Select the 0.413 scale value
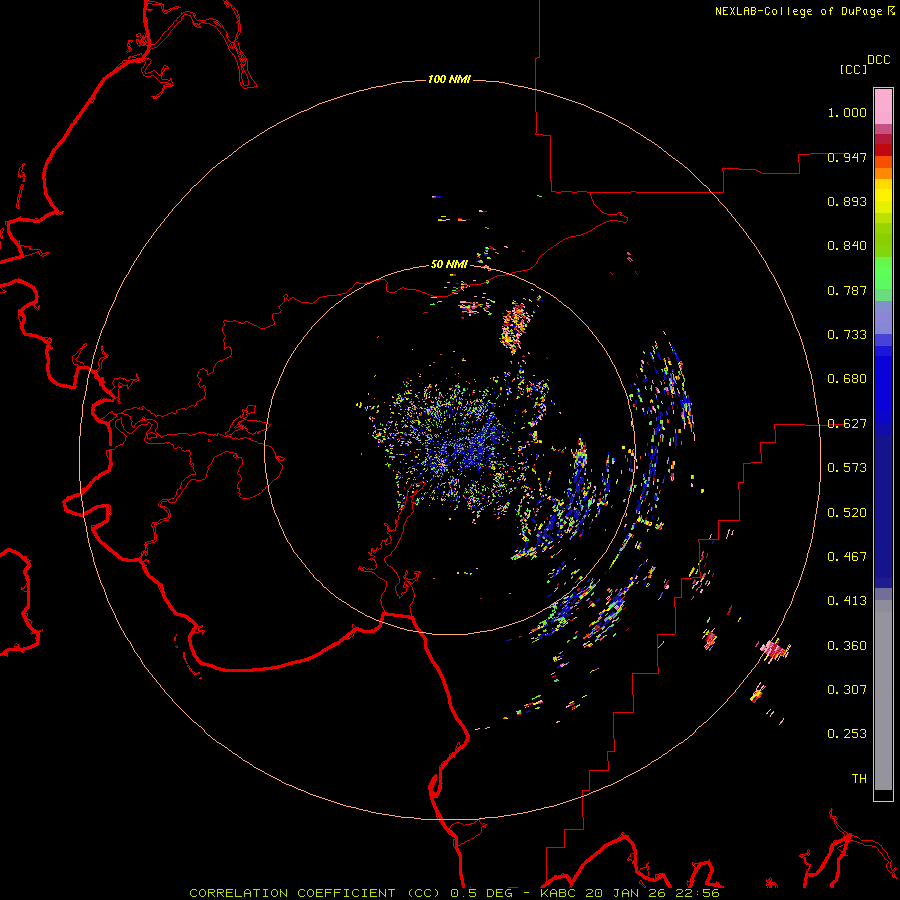The image size is (900, 900). point(847,601)
